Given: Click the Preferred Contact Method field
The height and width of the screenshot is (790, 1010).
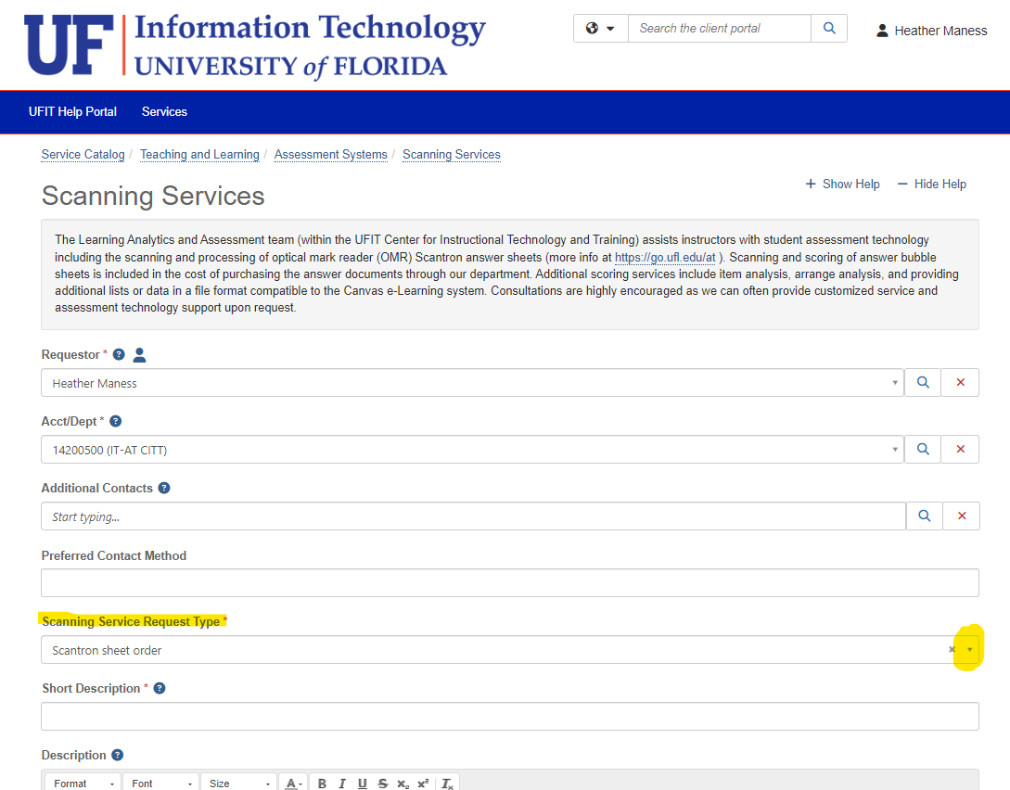Looking at the screenshot, I should pos(510,583).
